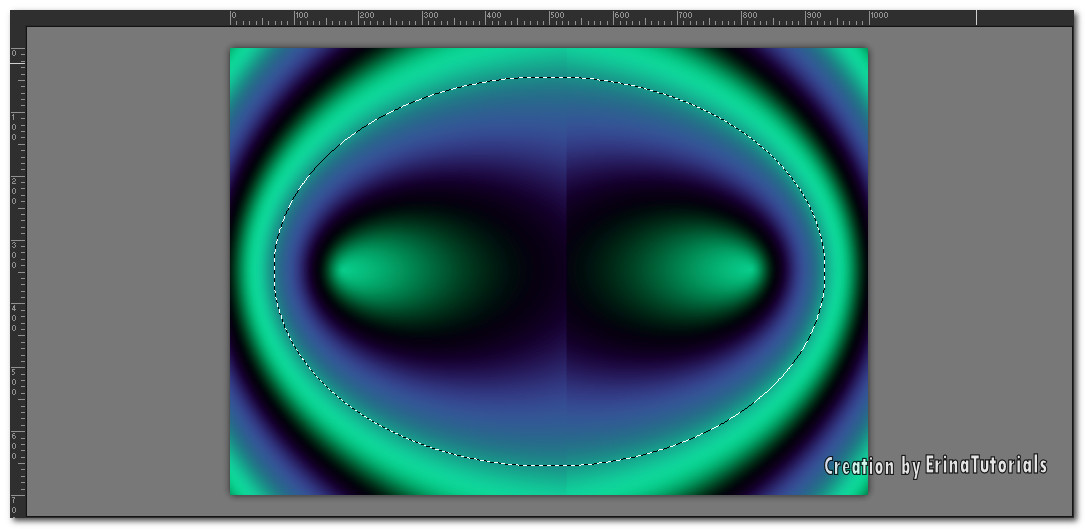Click the horizontal ruler position marker line

click(977, 17)
